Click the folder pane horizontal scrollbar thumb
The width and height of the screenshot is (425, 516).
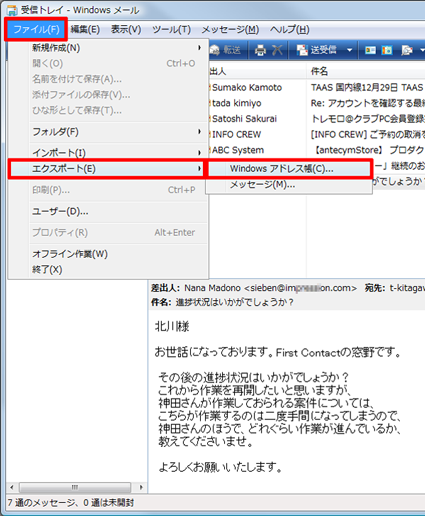75,487
